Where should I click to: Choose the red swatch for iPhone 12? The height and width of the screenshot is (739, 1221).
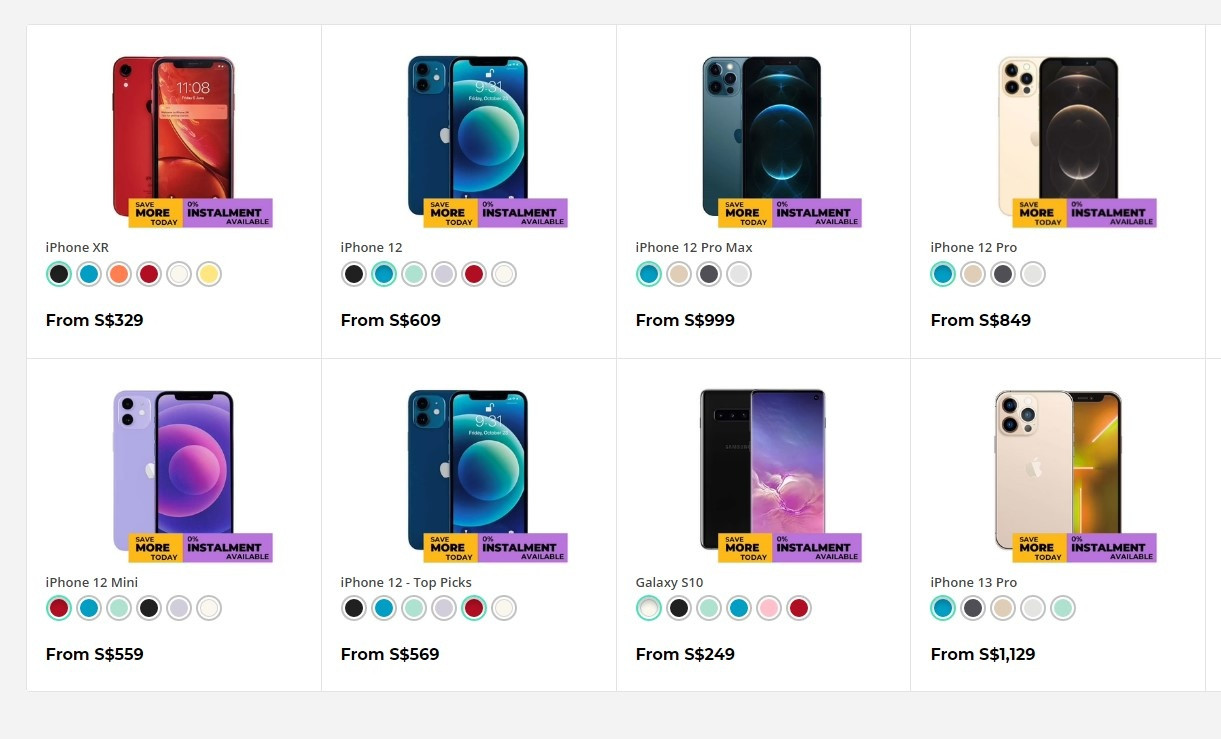[474, 274]
